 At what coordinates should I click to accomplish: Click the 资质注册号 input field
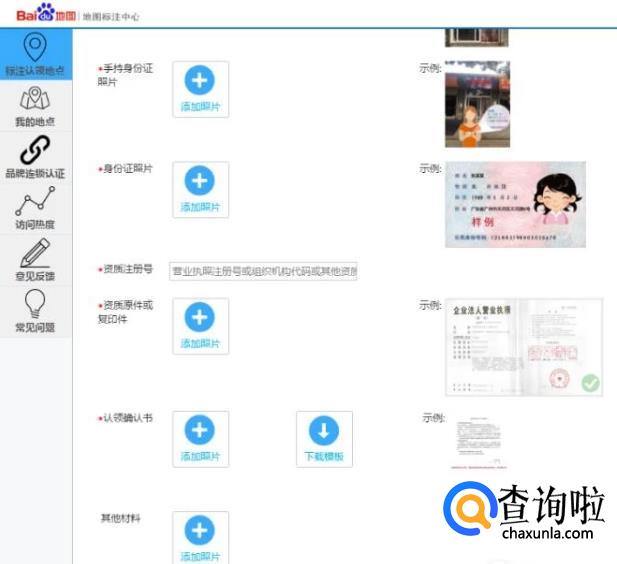pyautogui.click(x=264, y=271)
